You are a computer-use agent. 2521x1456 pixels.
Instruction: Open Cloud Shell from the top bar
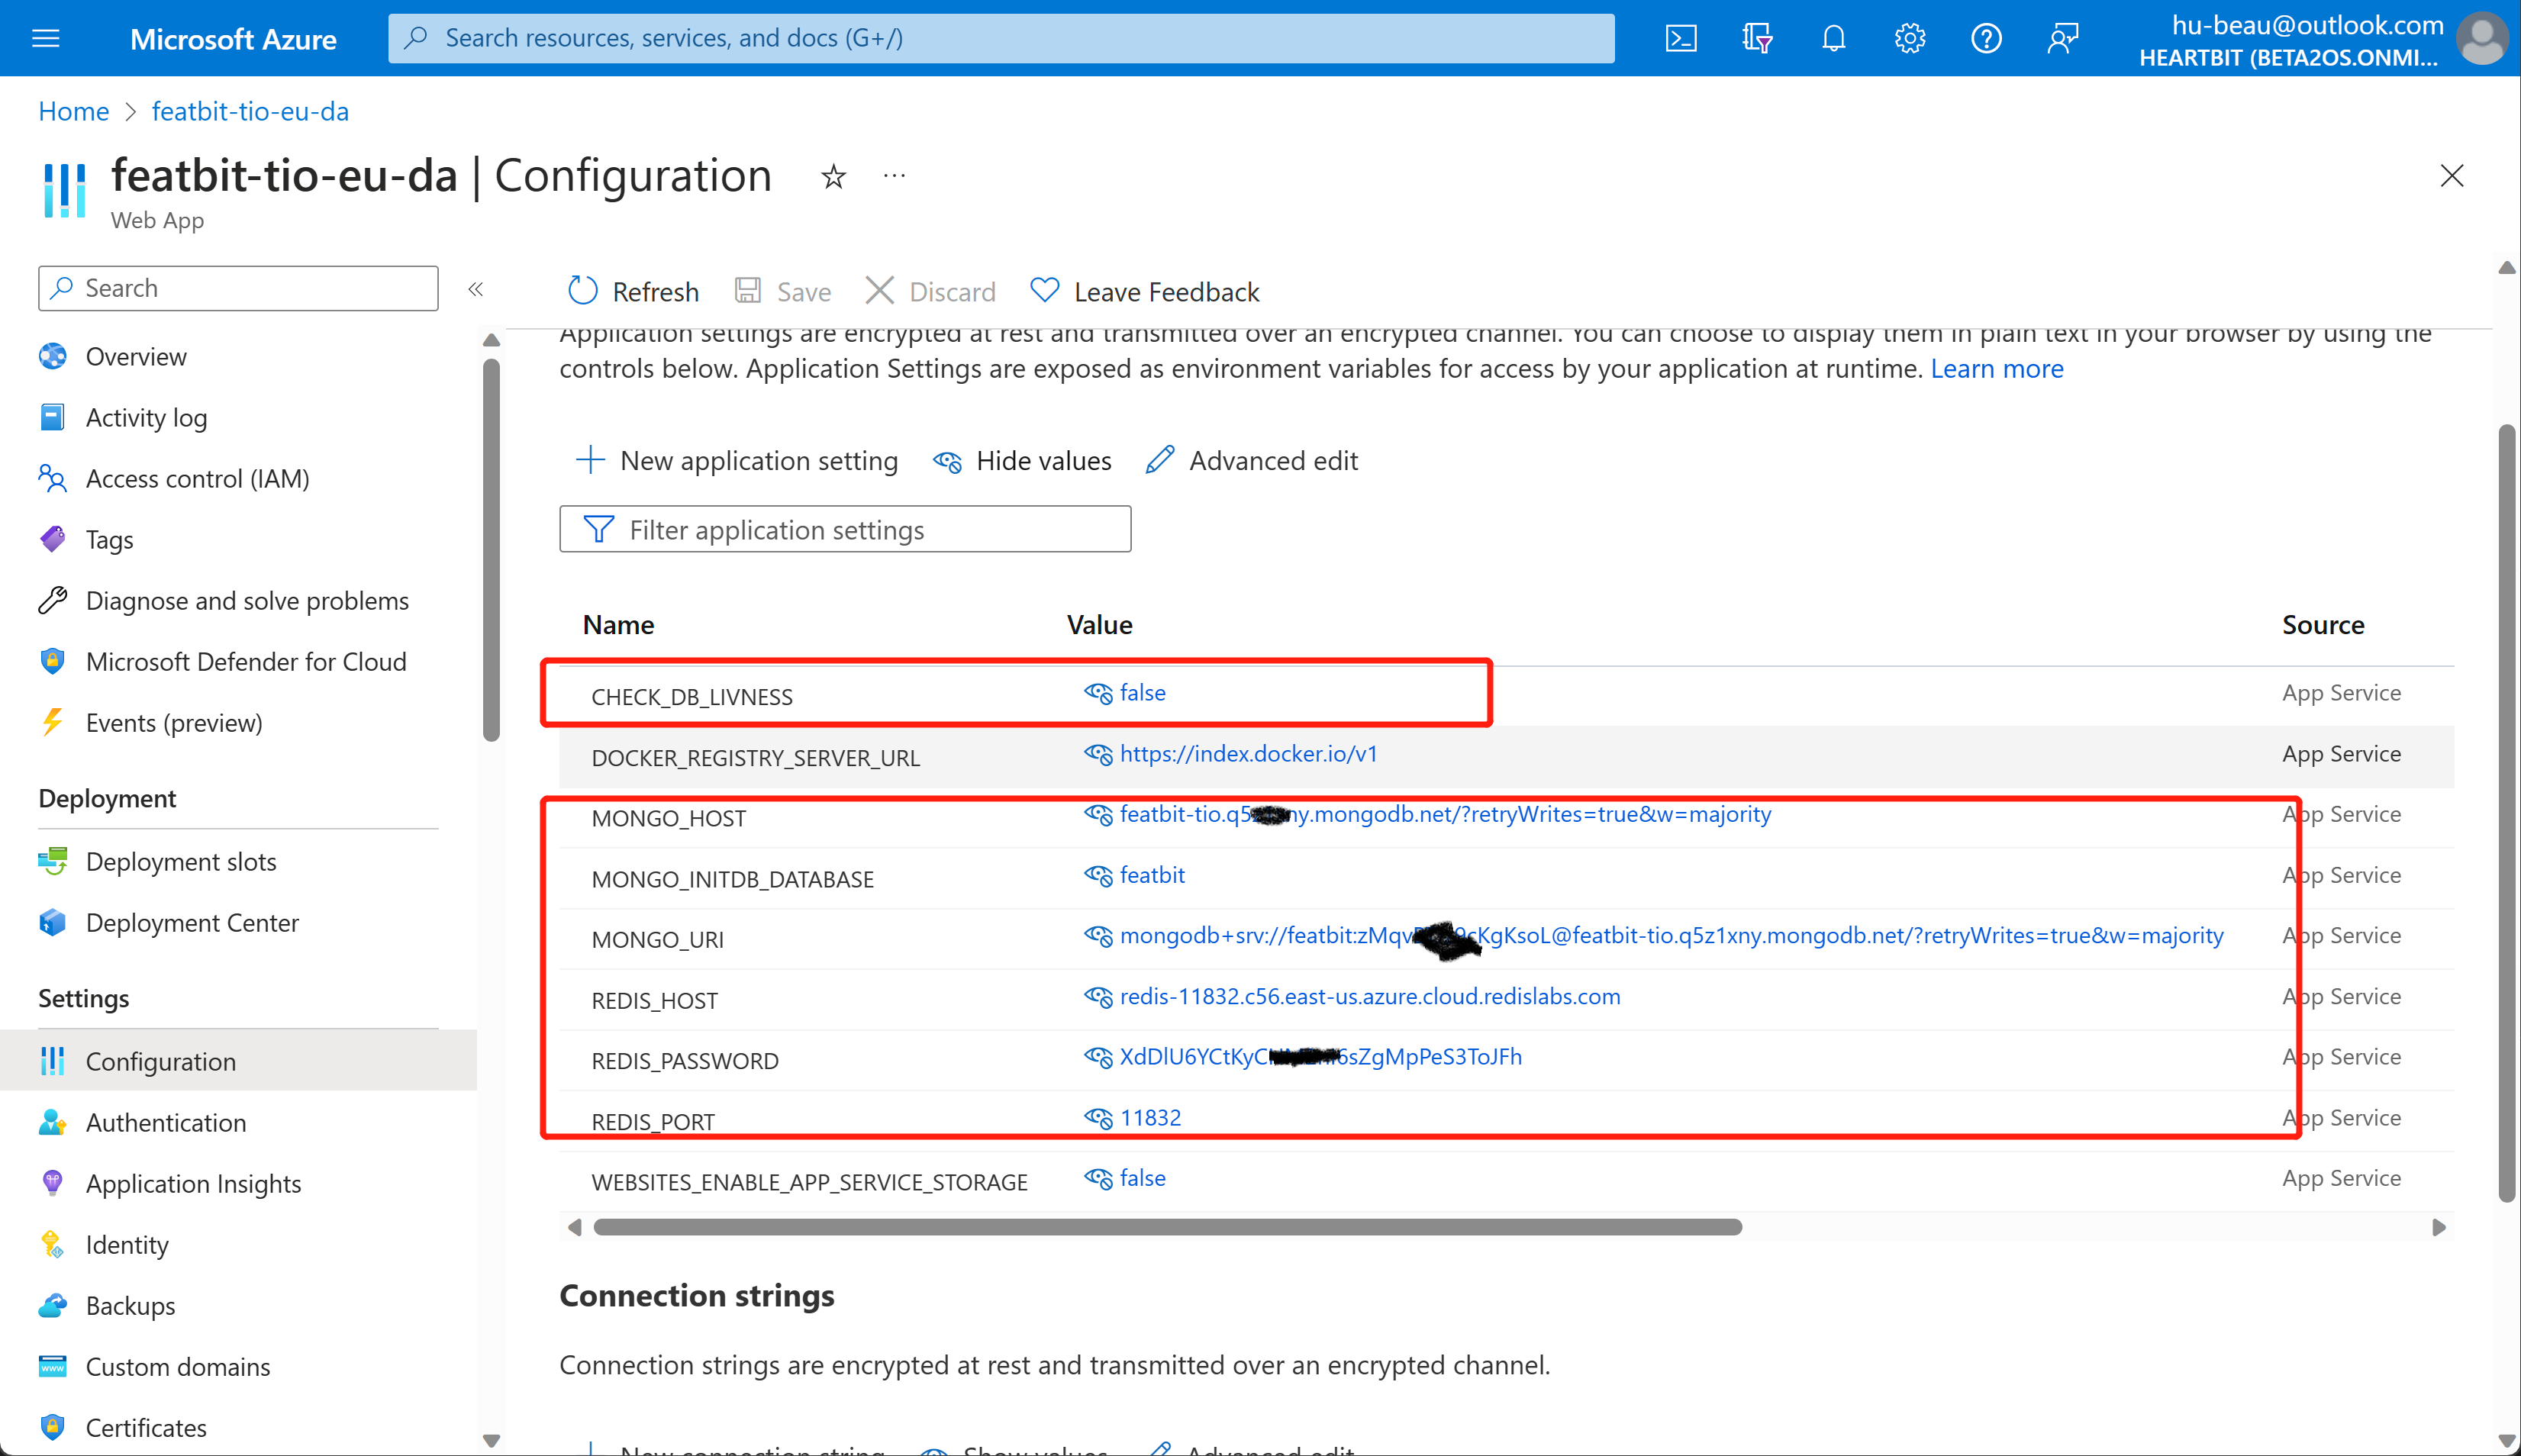click(x=1680, y=38)
